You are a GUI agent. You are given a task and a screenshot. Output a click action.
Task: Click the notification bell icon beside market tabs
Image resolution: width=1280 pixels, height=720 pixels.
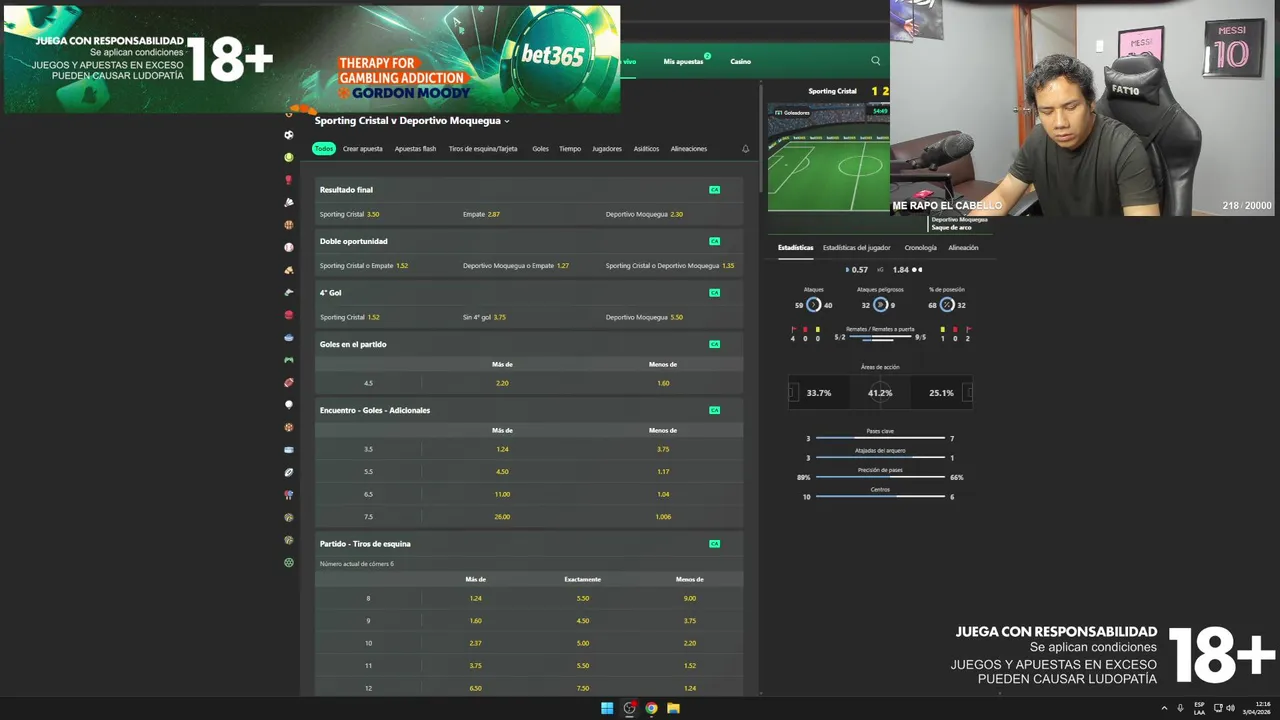tap(745, 149)
